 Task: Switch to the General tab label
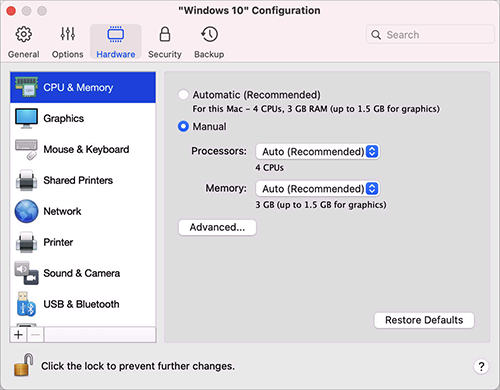(x=24, y=54)
